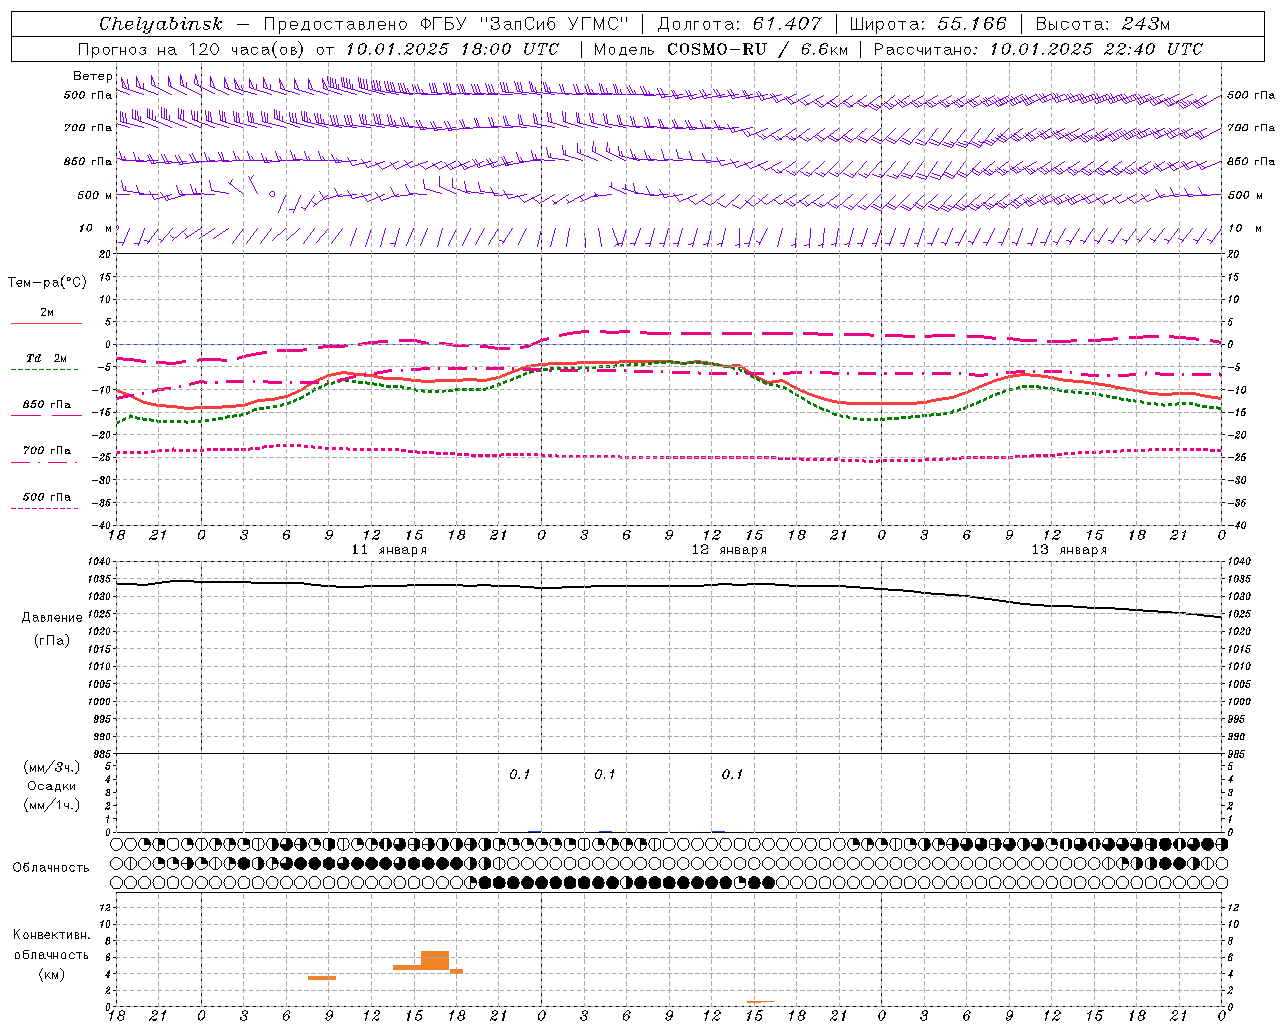Click the 11 января date label
The image size is (1280, 1024).
click(x=389, y=550)
